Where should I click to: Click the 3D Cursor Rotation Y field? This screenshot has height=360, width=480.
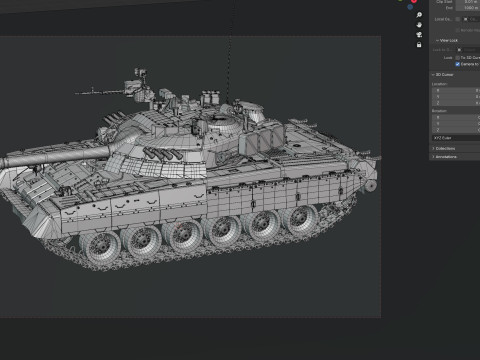(456, 124)
